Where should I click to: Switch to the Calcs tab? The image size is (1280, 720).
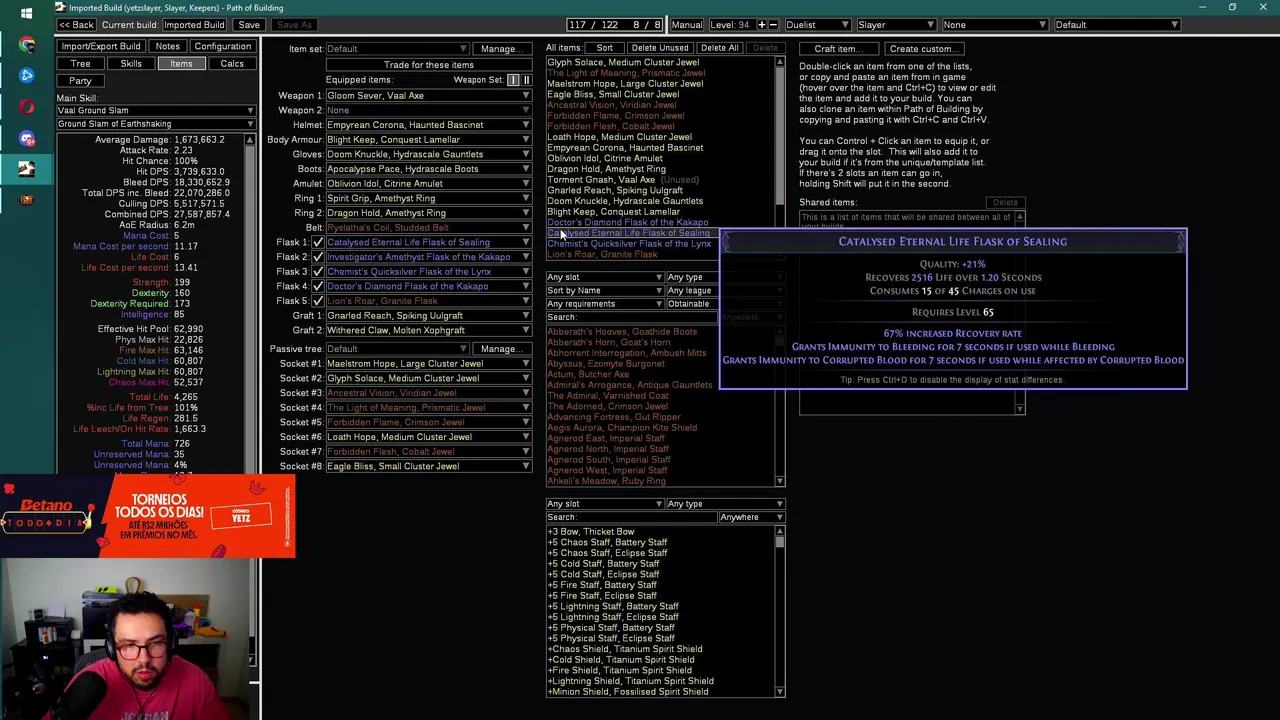point(232,64)
